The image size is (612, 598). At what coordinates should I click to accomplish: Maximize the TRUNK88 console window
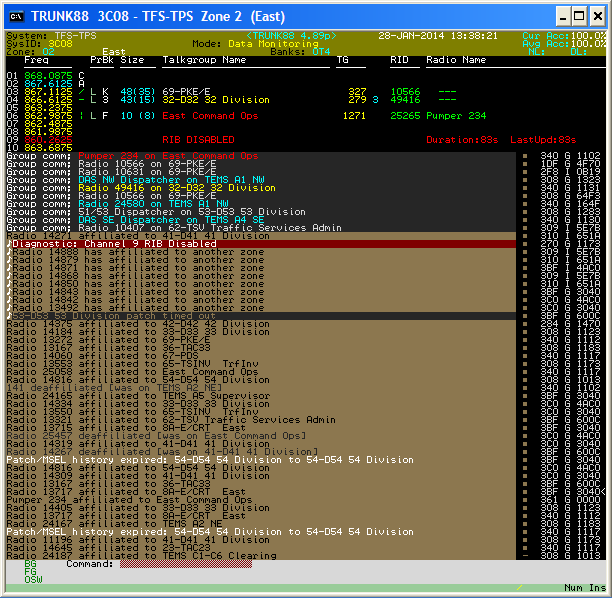click(574, 16)
